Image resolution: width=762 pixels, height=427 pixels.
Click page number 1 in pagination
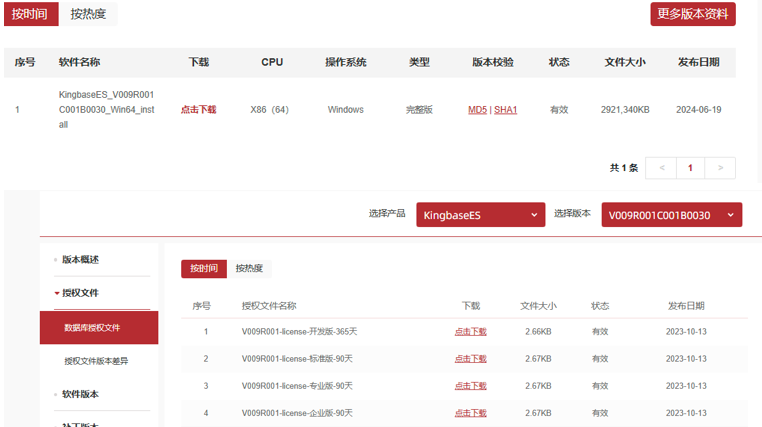click(690, 168)
